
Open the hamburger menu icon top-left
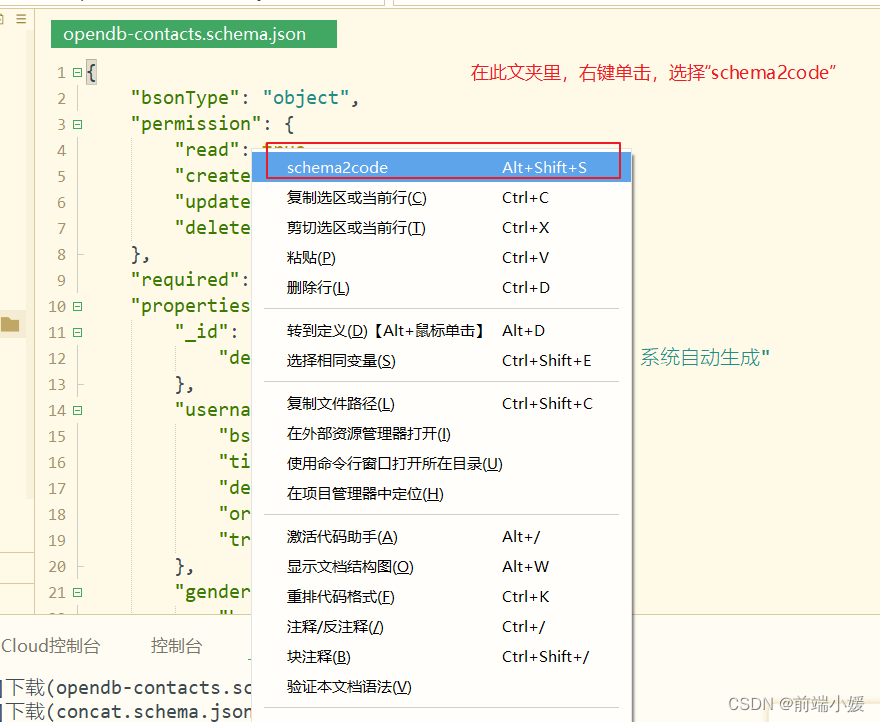(x=19, y=18)
